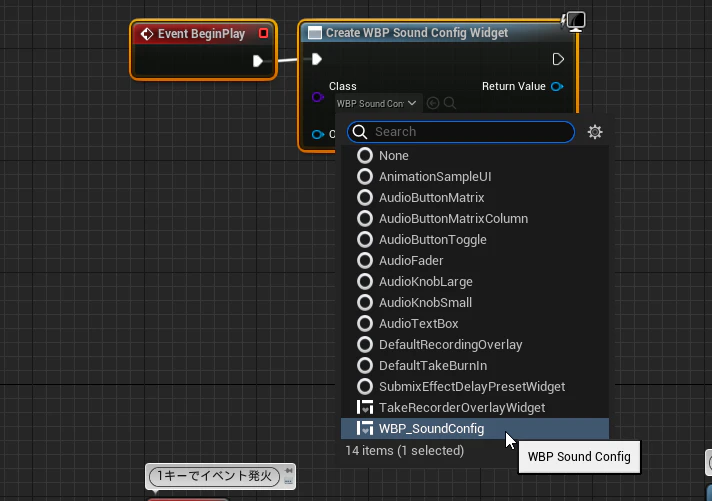Screen dimensions: 712x501
Task: Click the Class pin label
Action: 342,86
